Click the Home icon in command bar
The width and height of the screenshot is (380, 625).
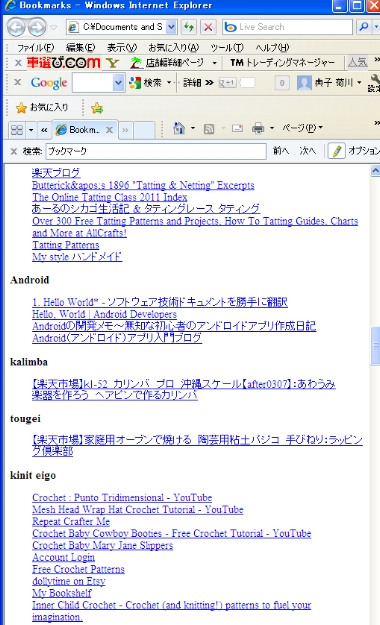point(179,128)
